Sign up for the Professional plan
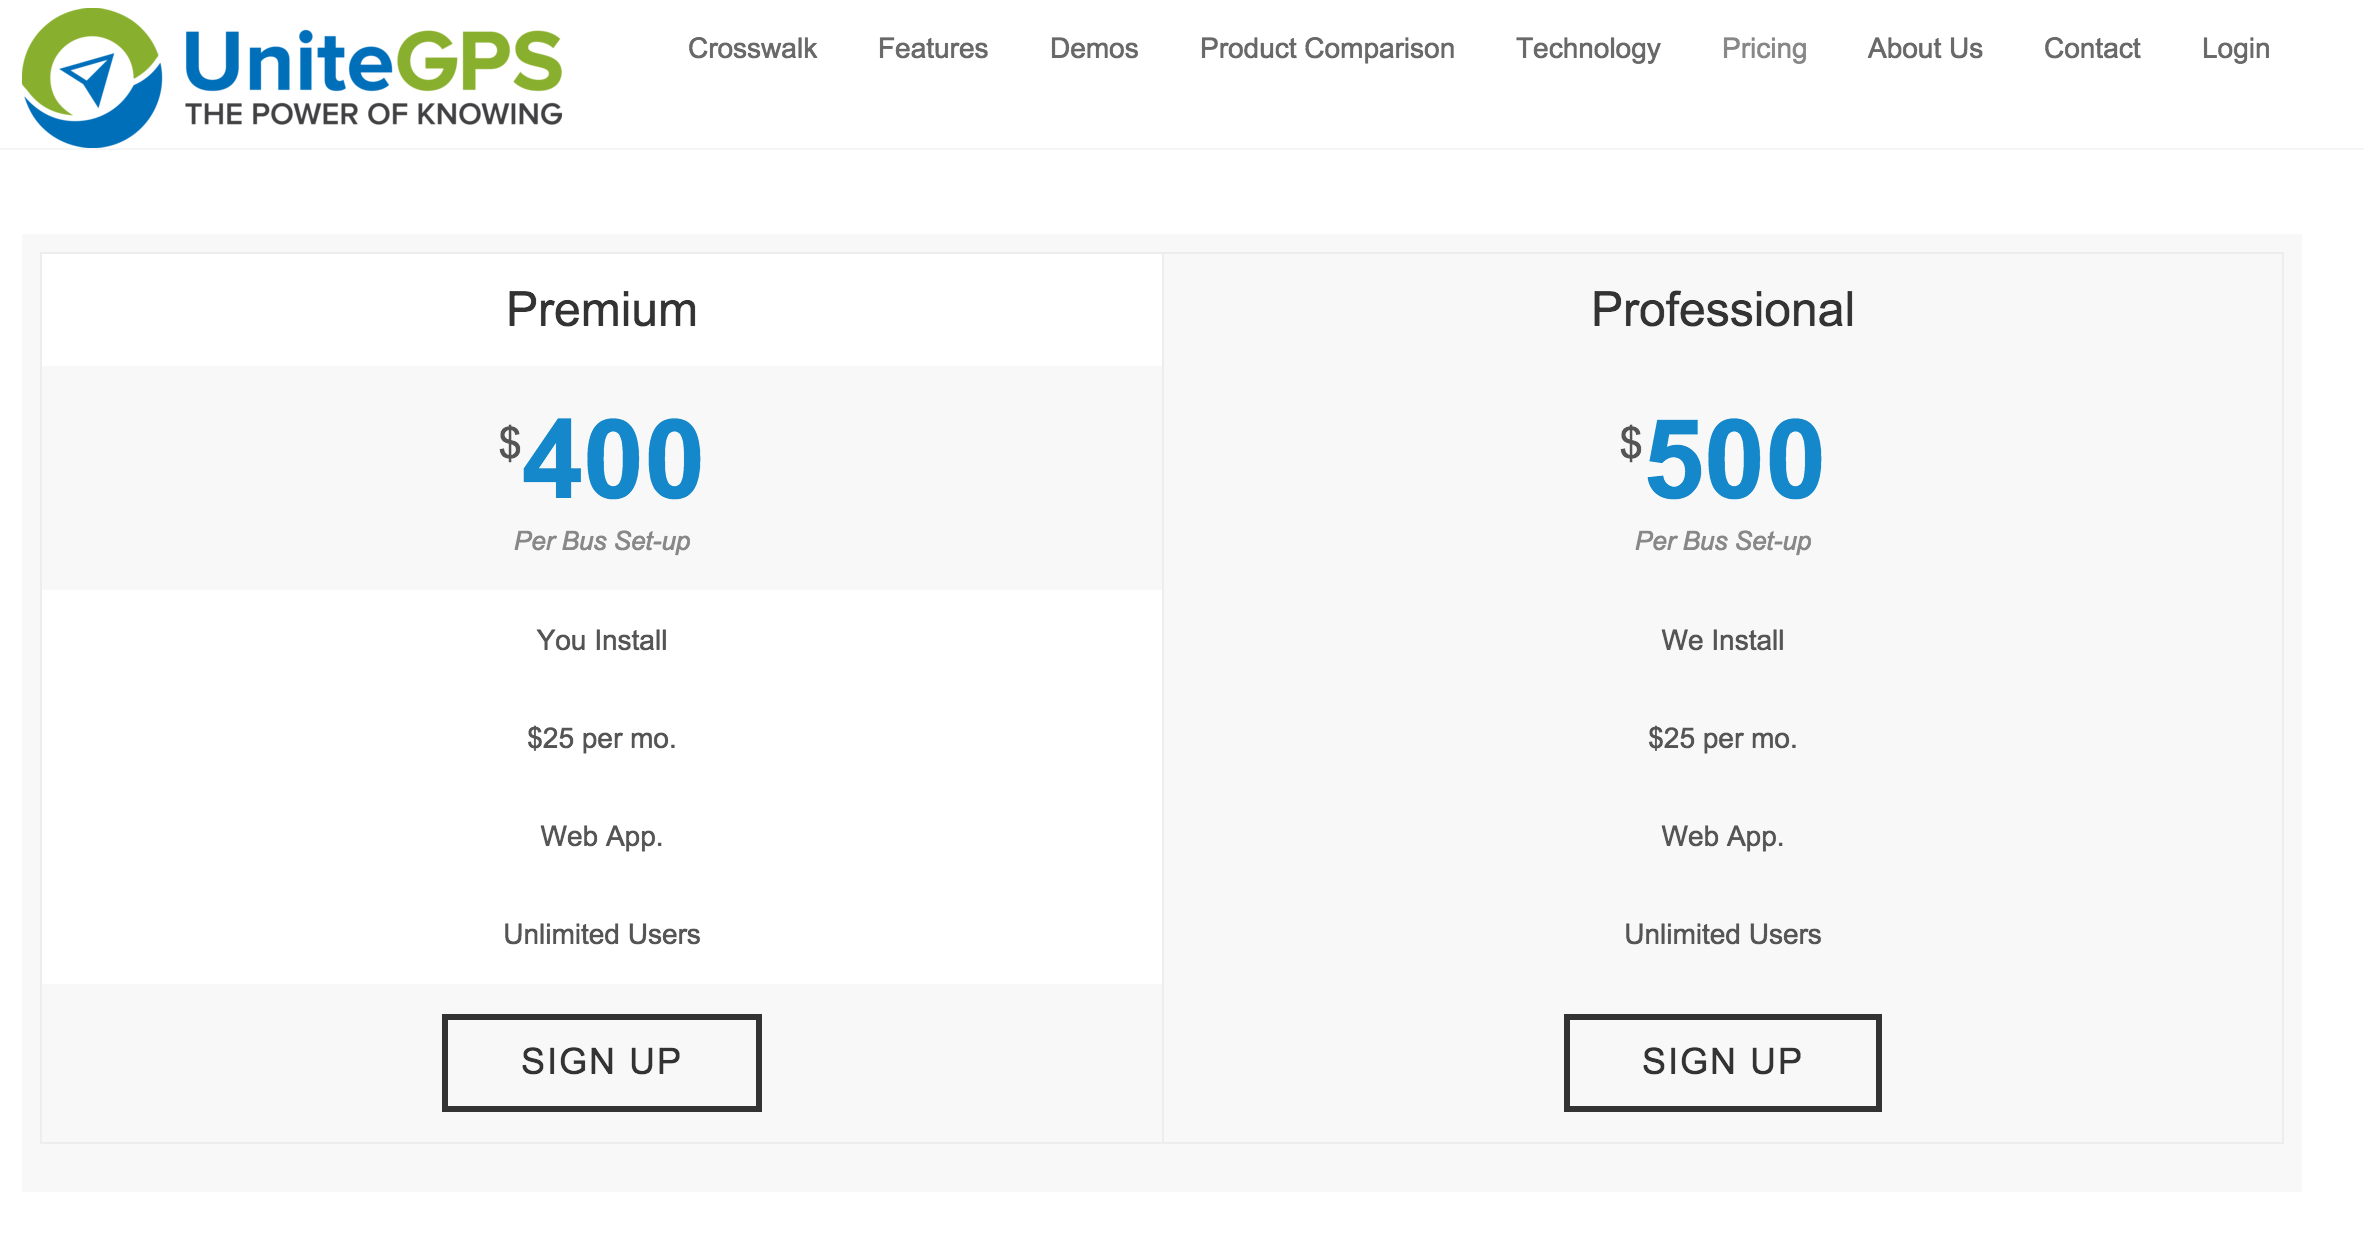Viewport: 2364px width, 1254px height. tap(1722, 1062)
